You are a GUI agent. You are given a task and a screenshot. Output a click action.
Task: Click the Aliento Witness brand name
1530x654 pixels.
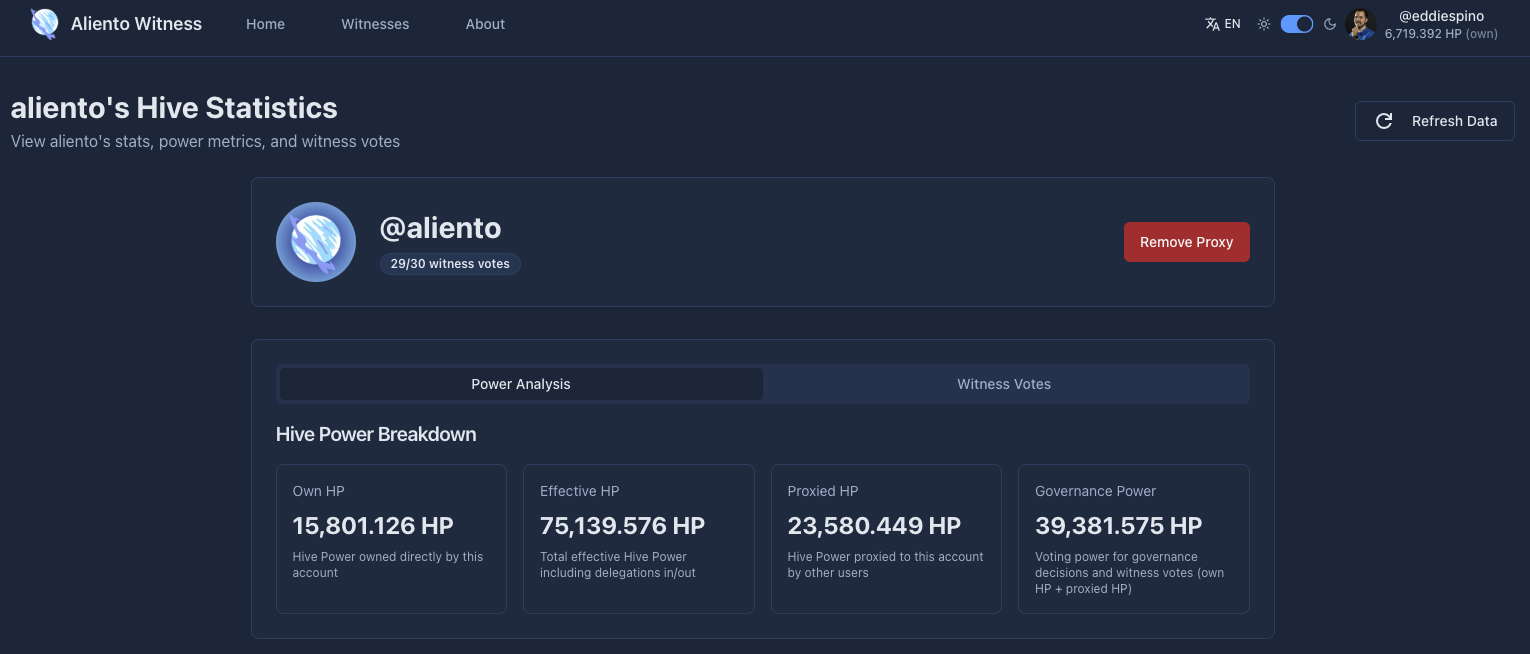[136, 24]
